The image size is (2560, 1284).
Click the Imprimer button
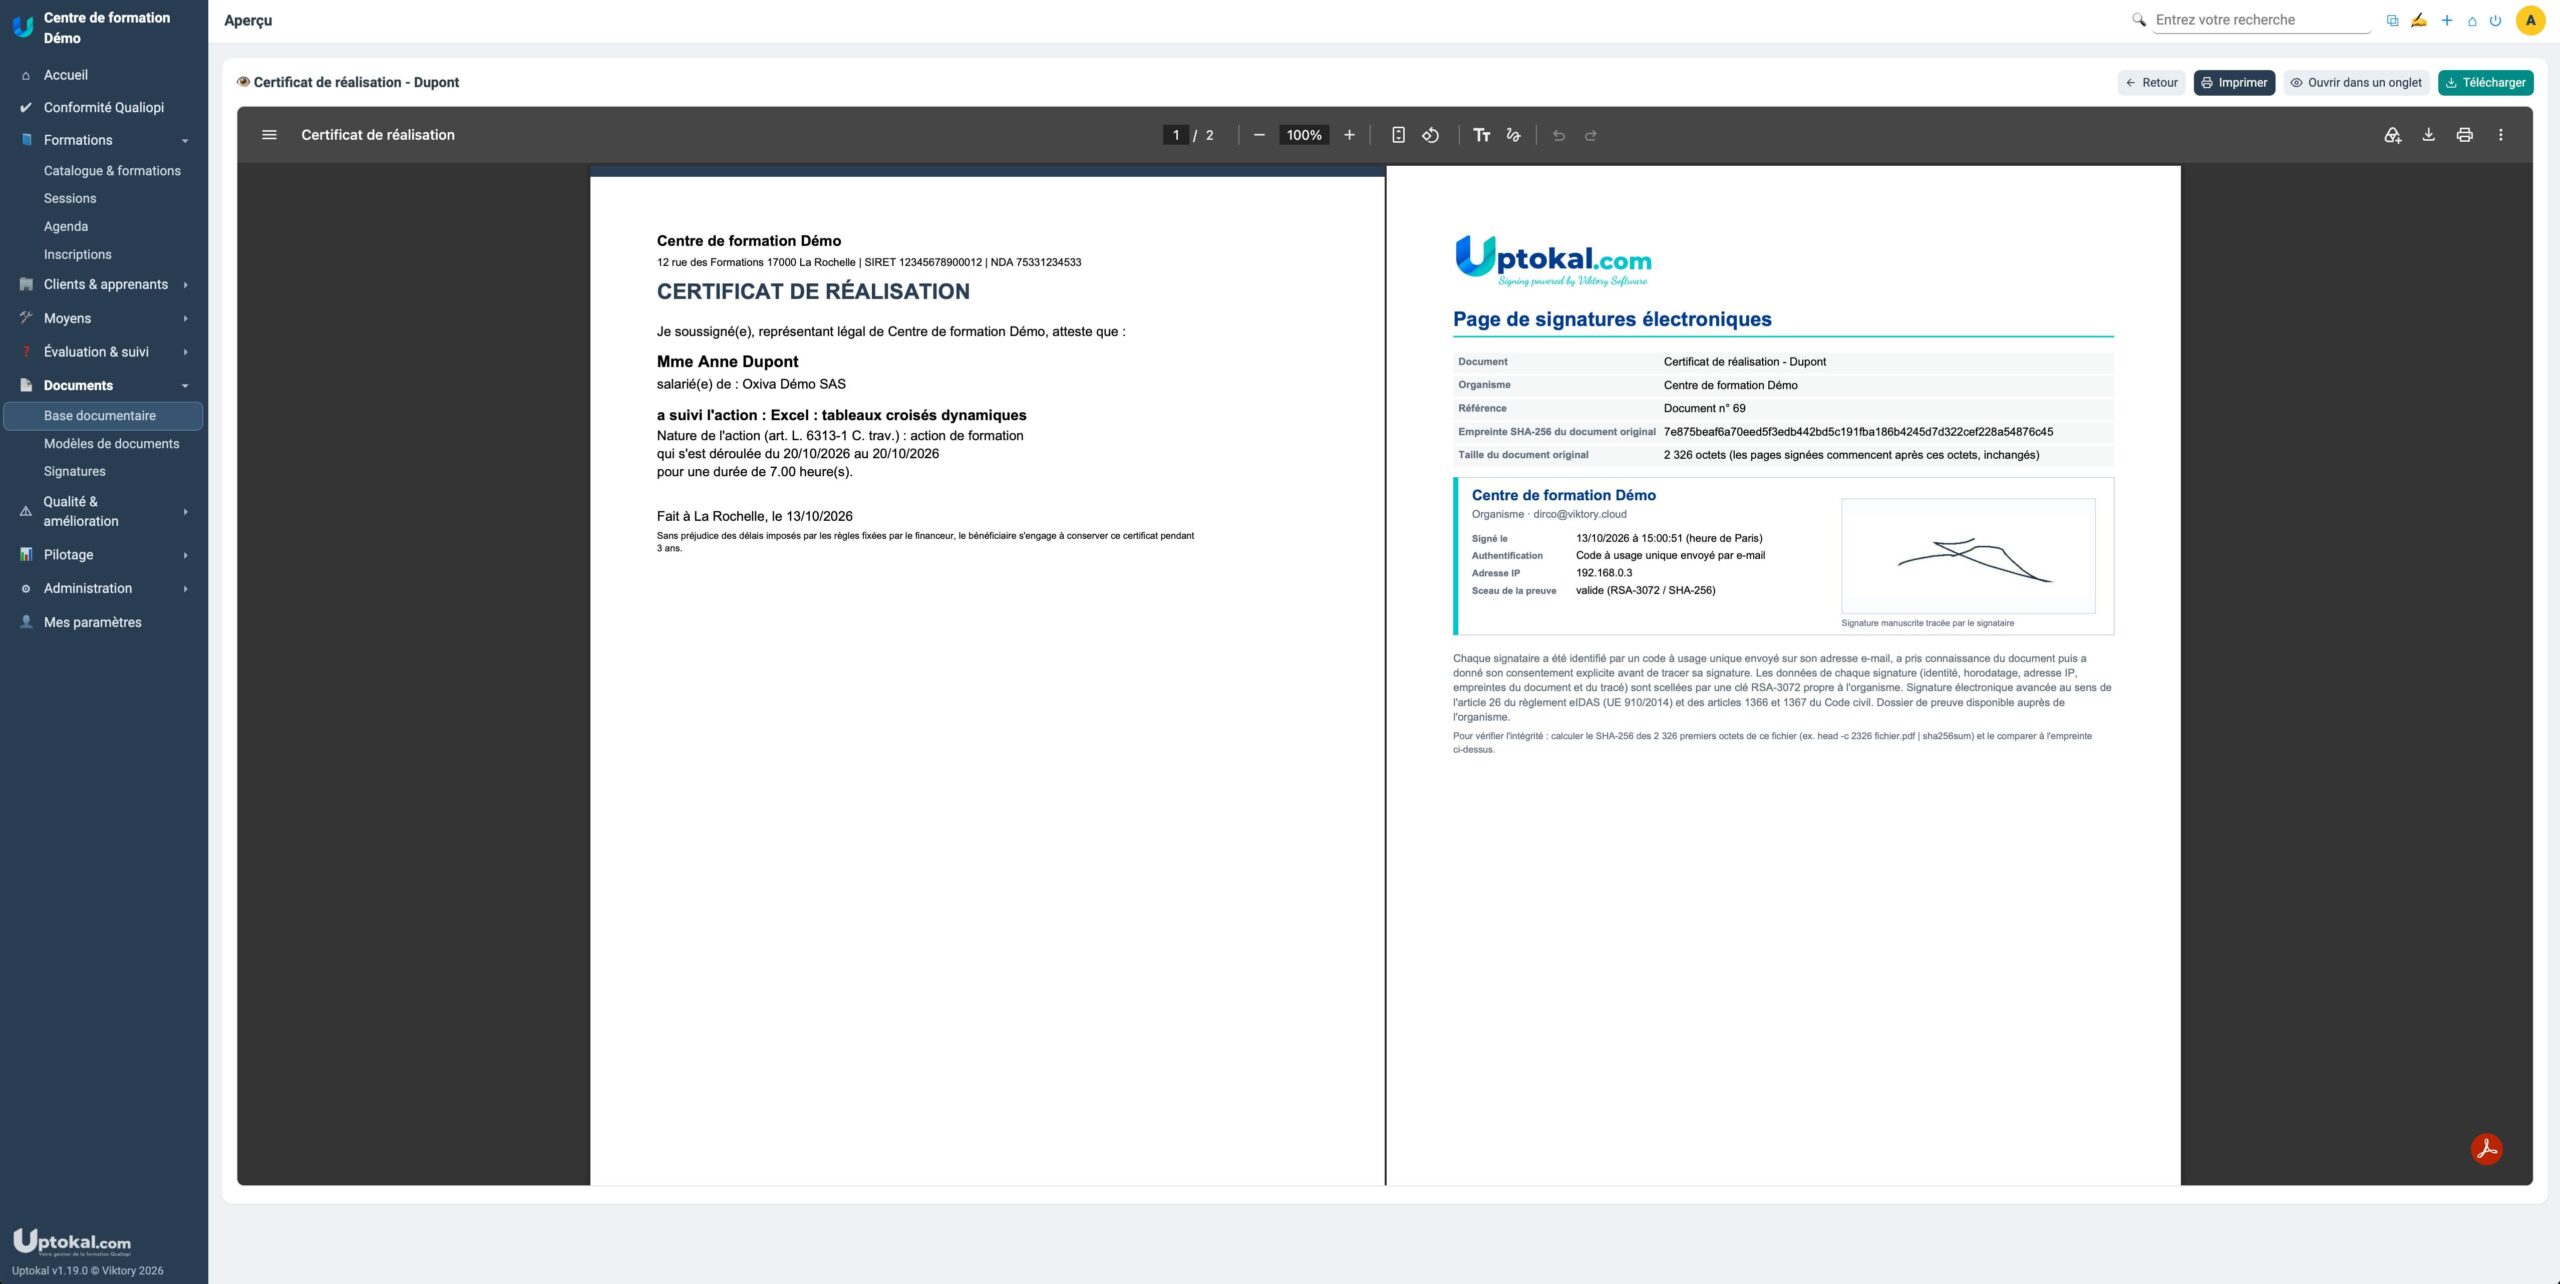(2234, 83)
